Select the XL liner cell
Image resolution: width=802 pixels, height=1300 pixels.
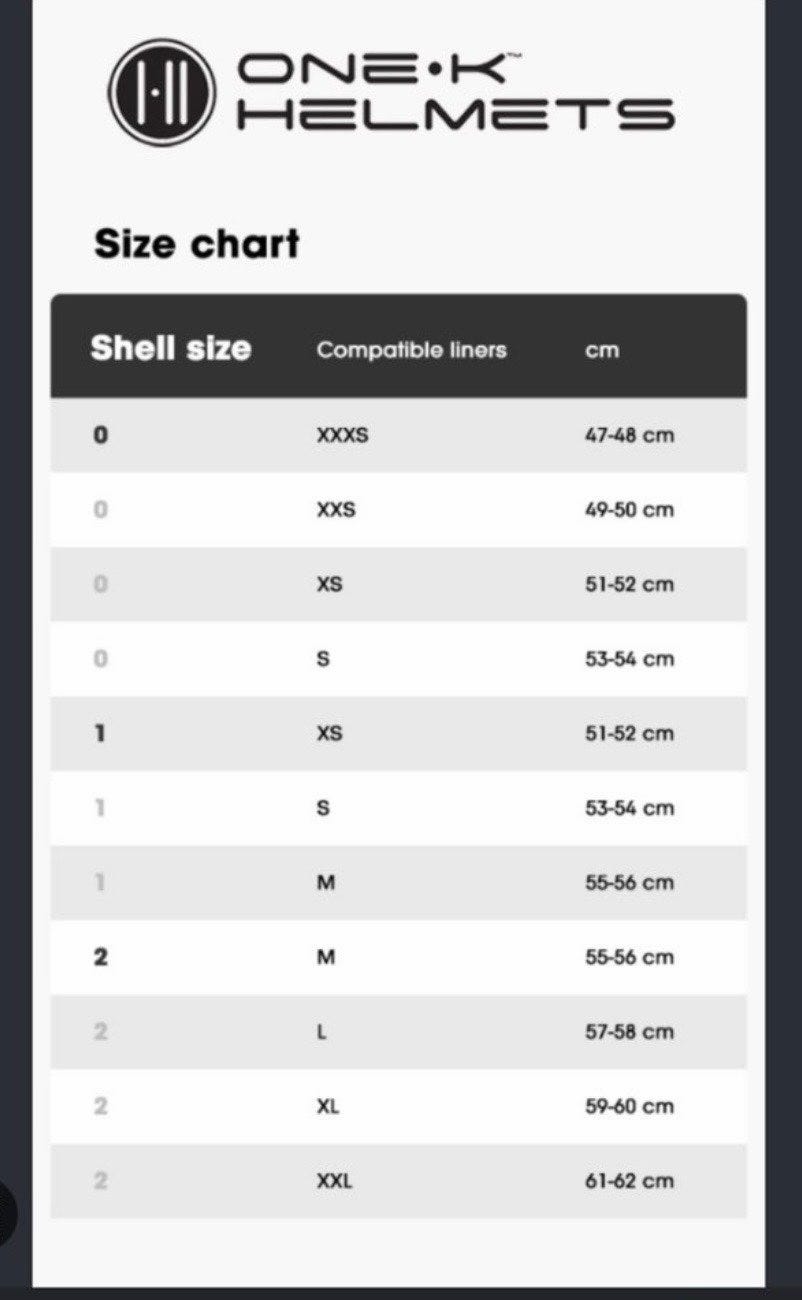click(x=327, y=1107)
